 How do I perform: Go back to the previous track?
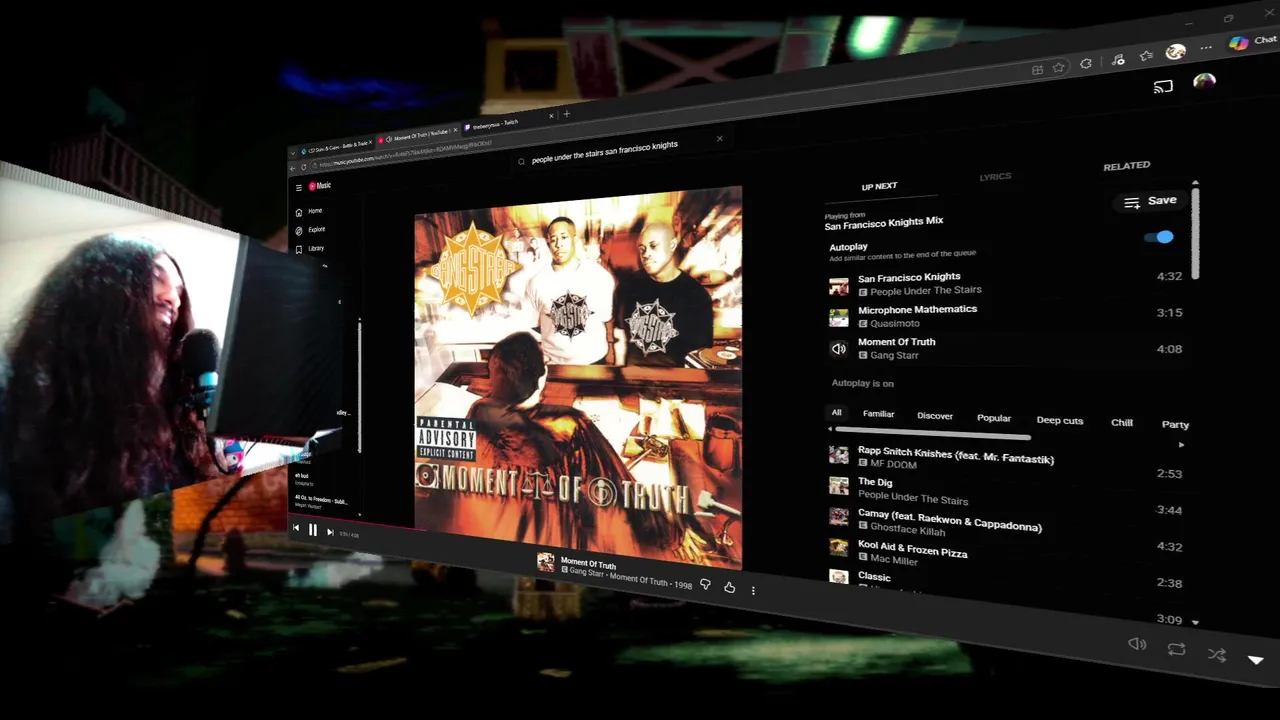[x=295, y=528]
